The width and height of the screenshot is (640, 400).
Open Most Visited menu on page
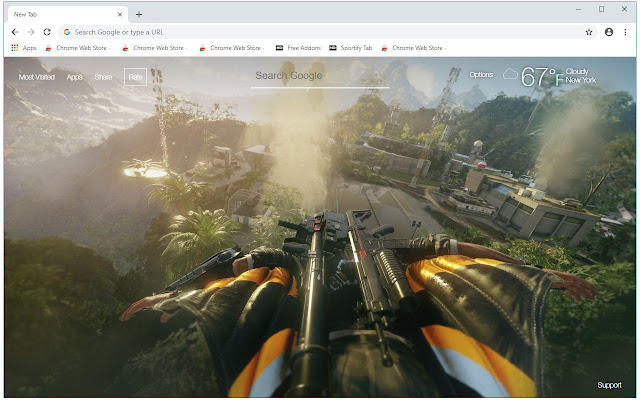37,77
